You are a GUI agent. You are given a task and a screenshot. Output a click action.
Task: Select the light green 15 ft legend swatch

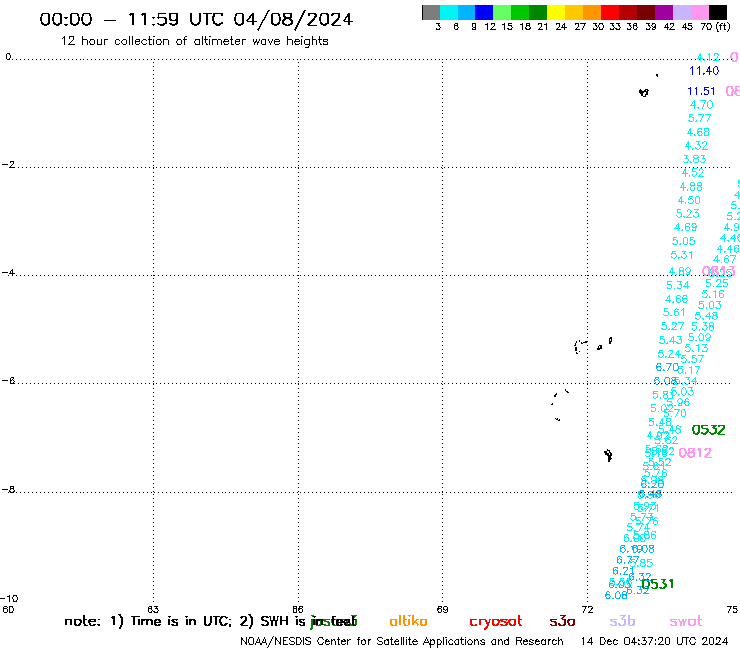502,12
